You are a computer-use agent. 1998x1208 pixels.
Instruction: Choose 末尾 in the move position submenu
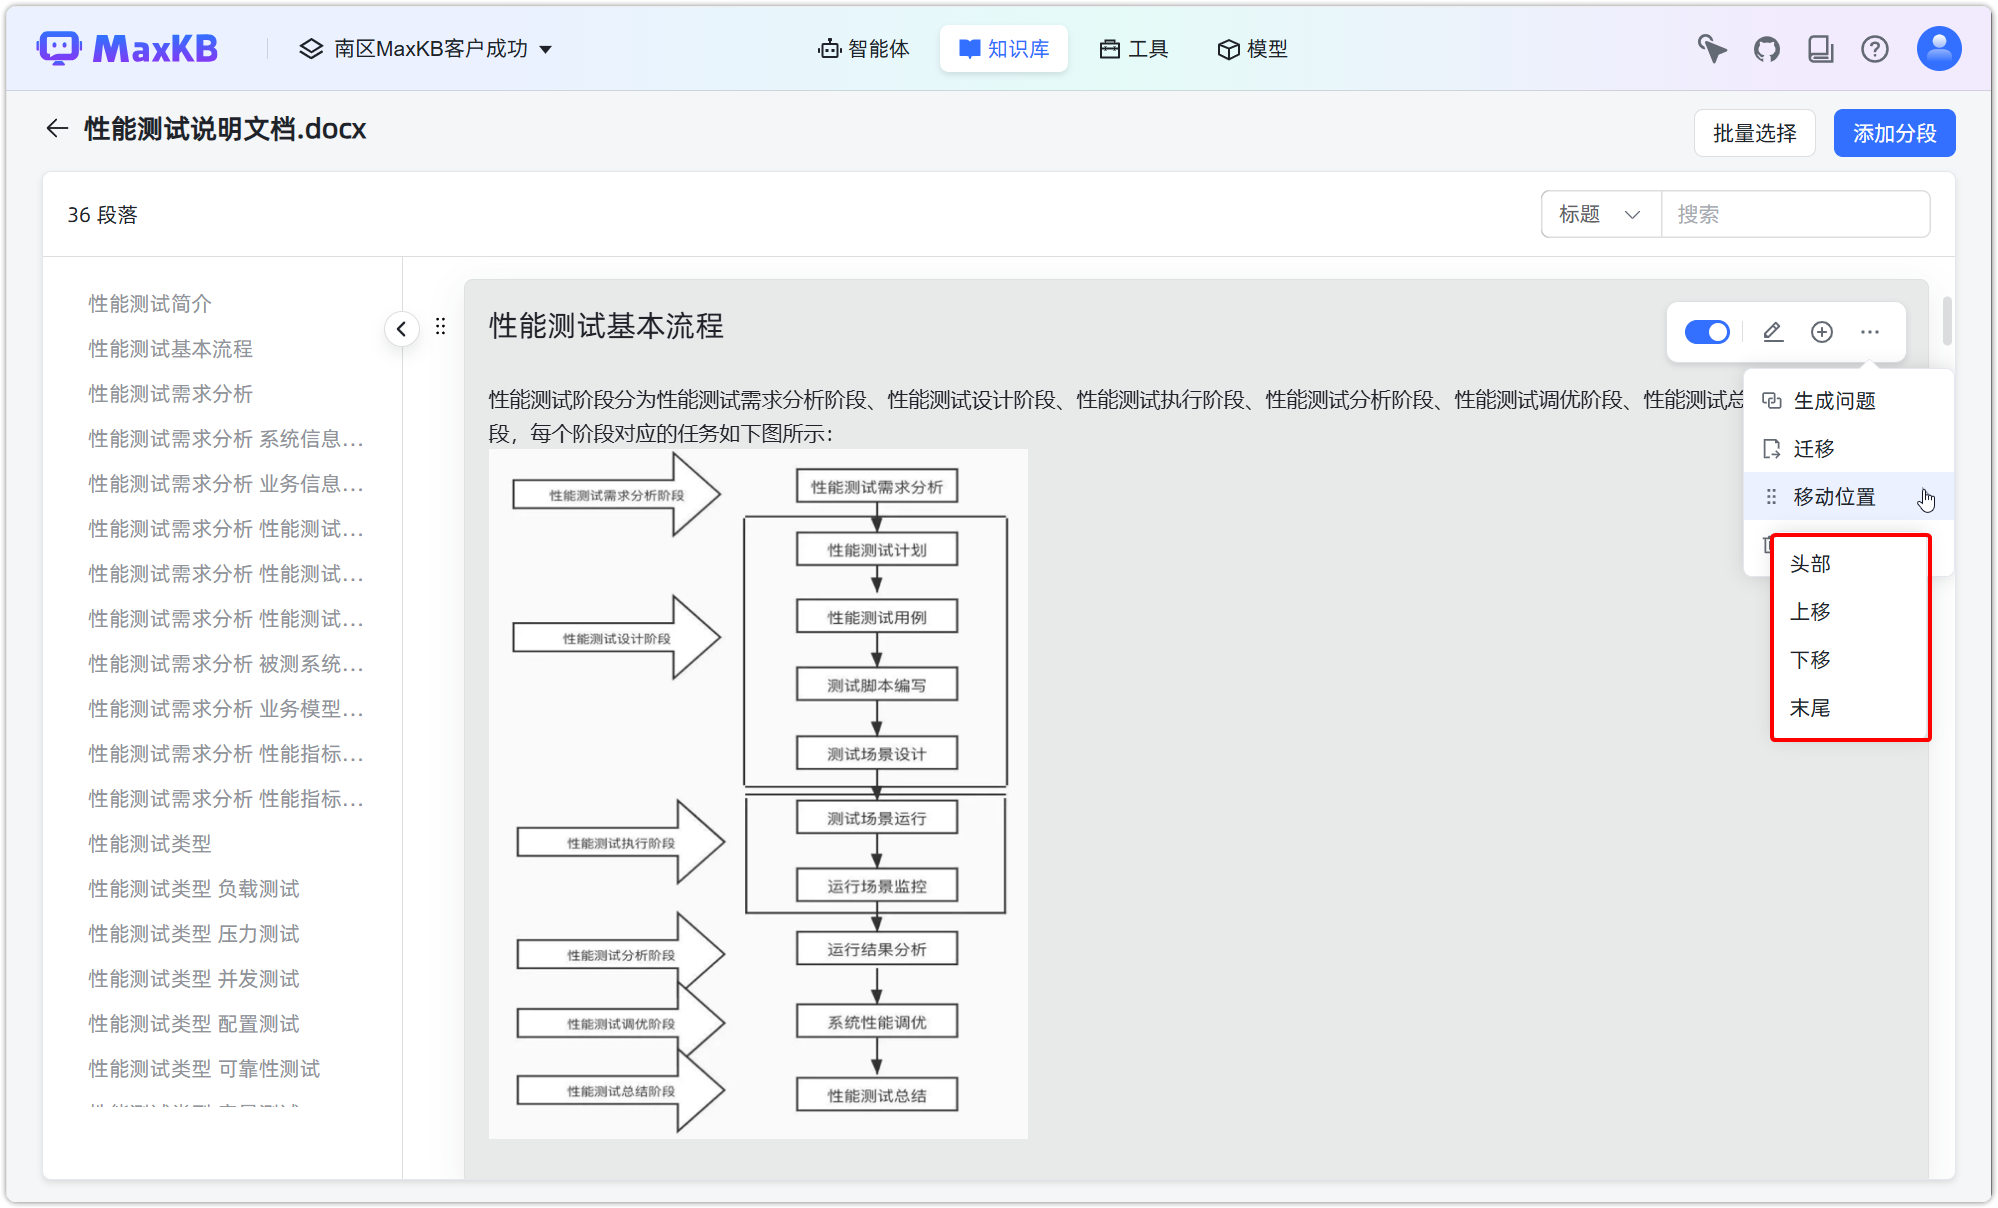pos(1810,708)
